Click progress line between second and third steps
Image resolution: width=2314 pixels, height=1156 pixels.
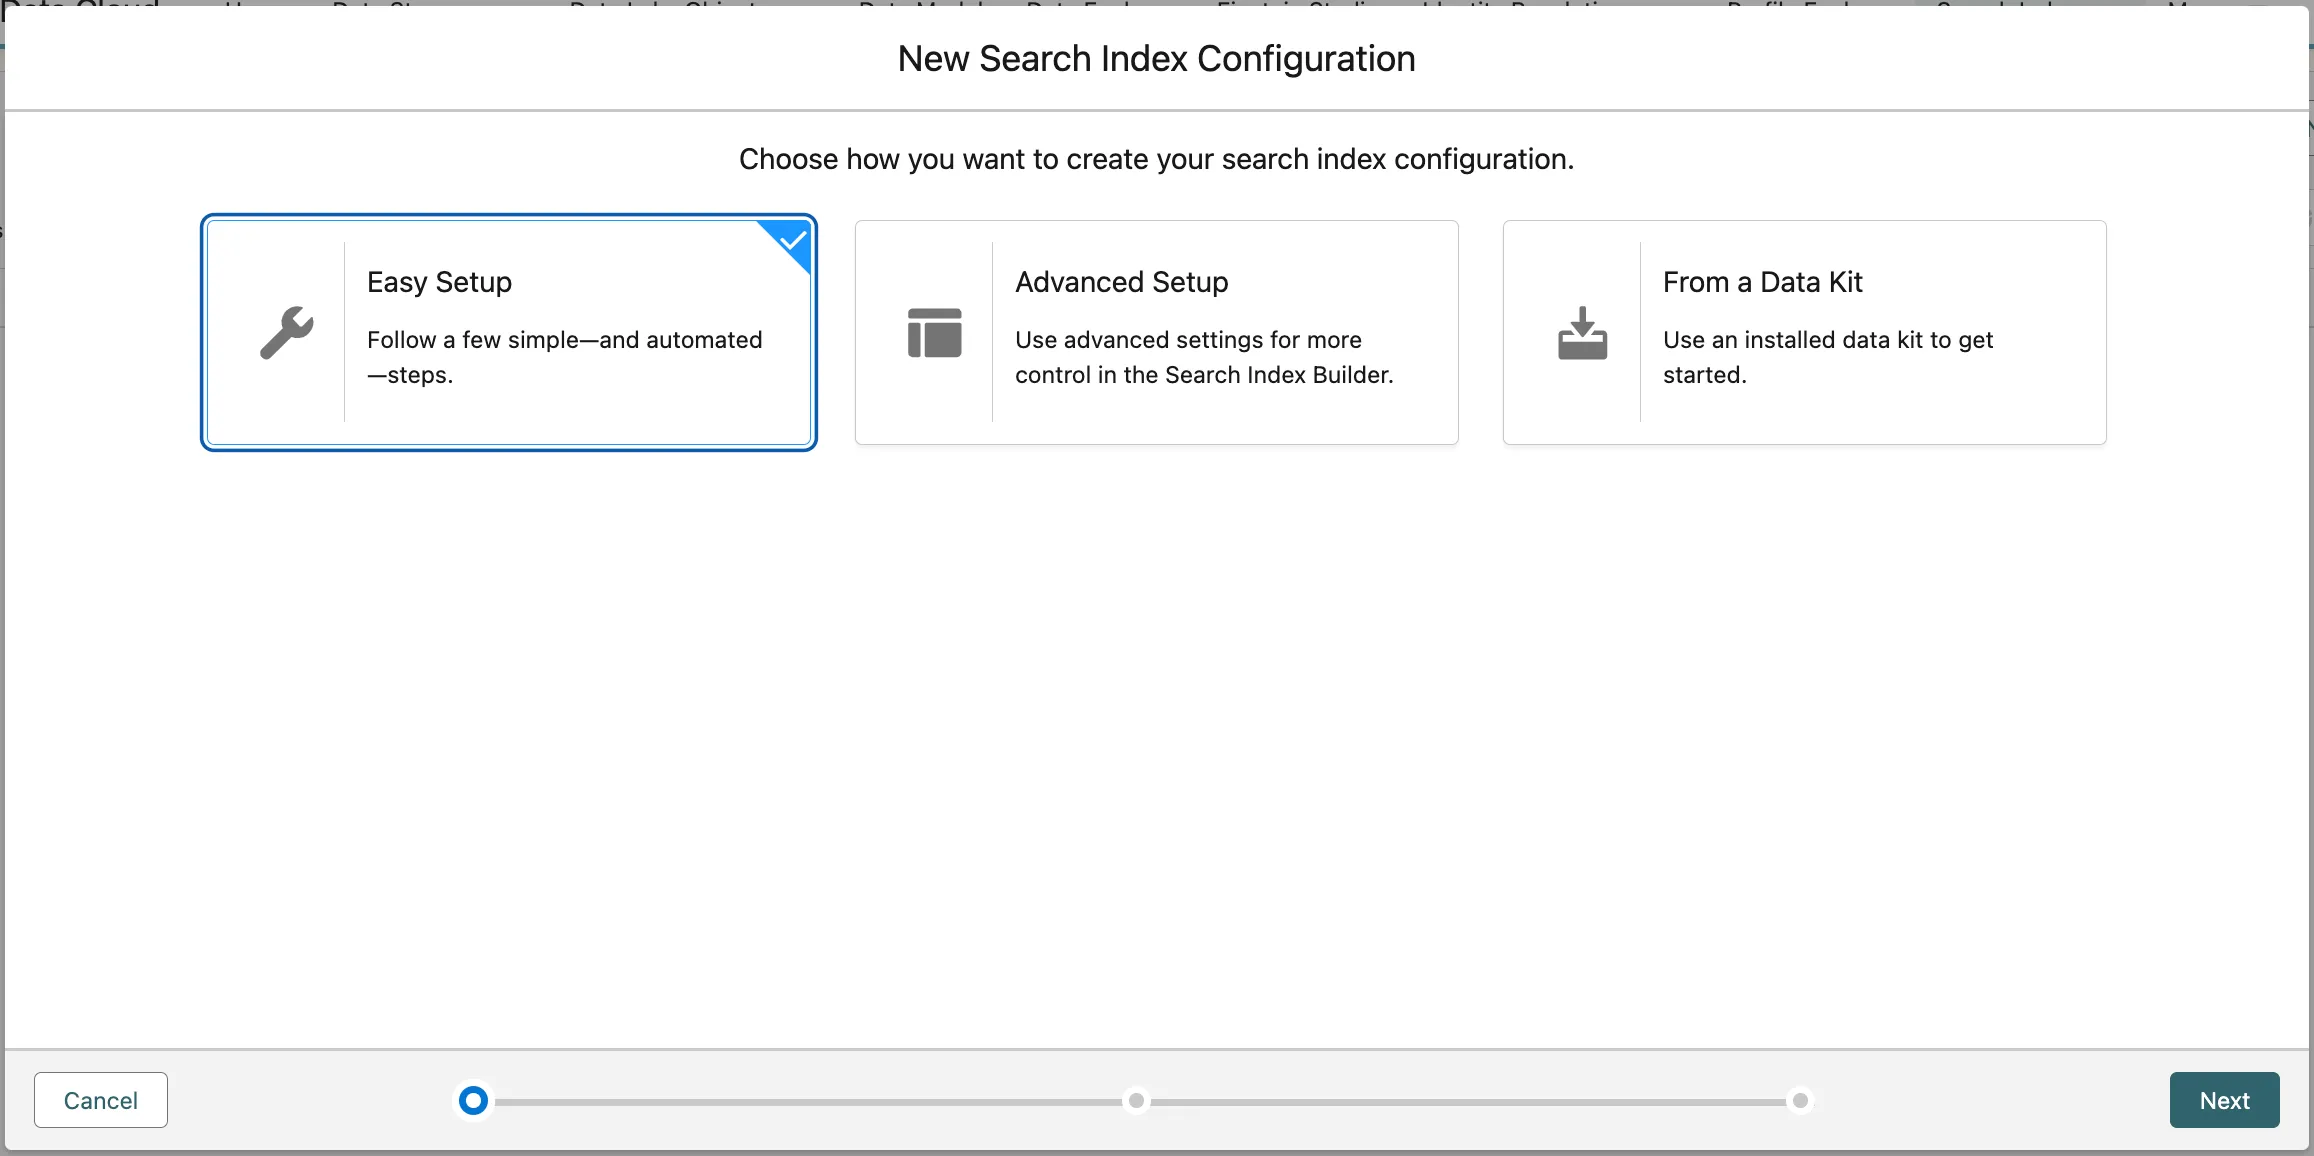tap(1468, 1101)
